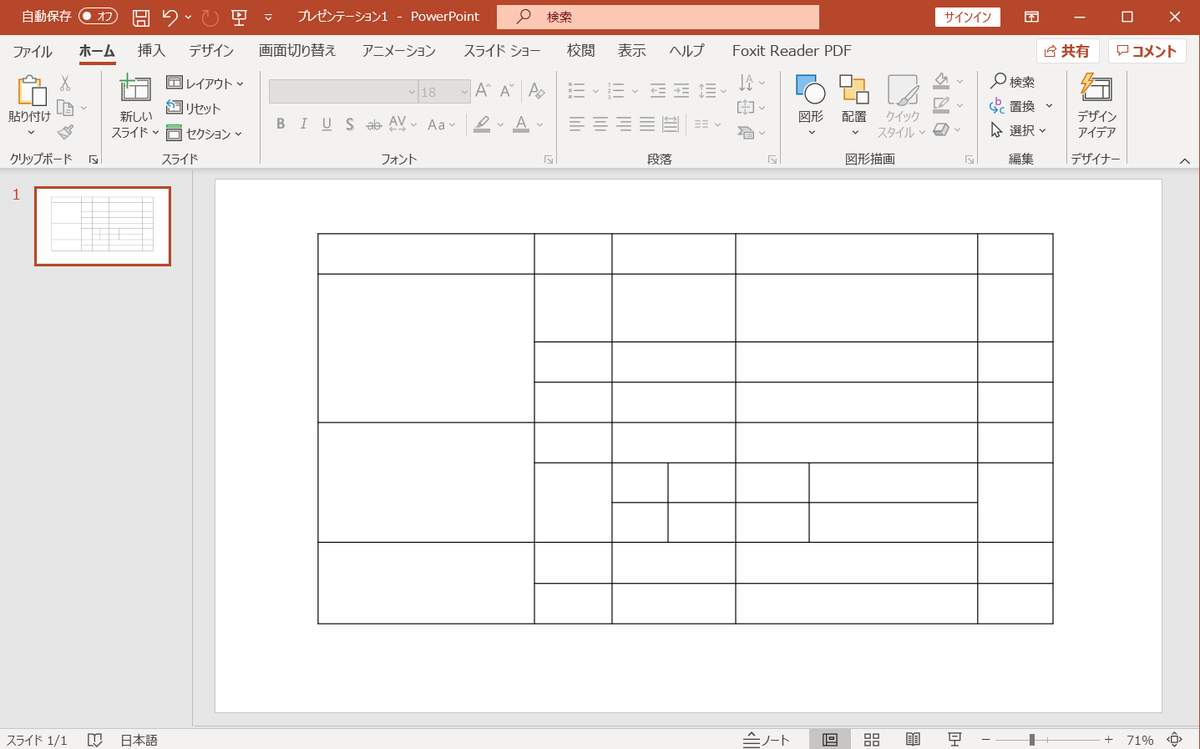This screenshot has width=1200, height=749.
Task: Toggle AutoSave switch
Action: pos(98,17)
